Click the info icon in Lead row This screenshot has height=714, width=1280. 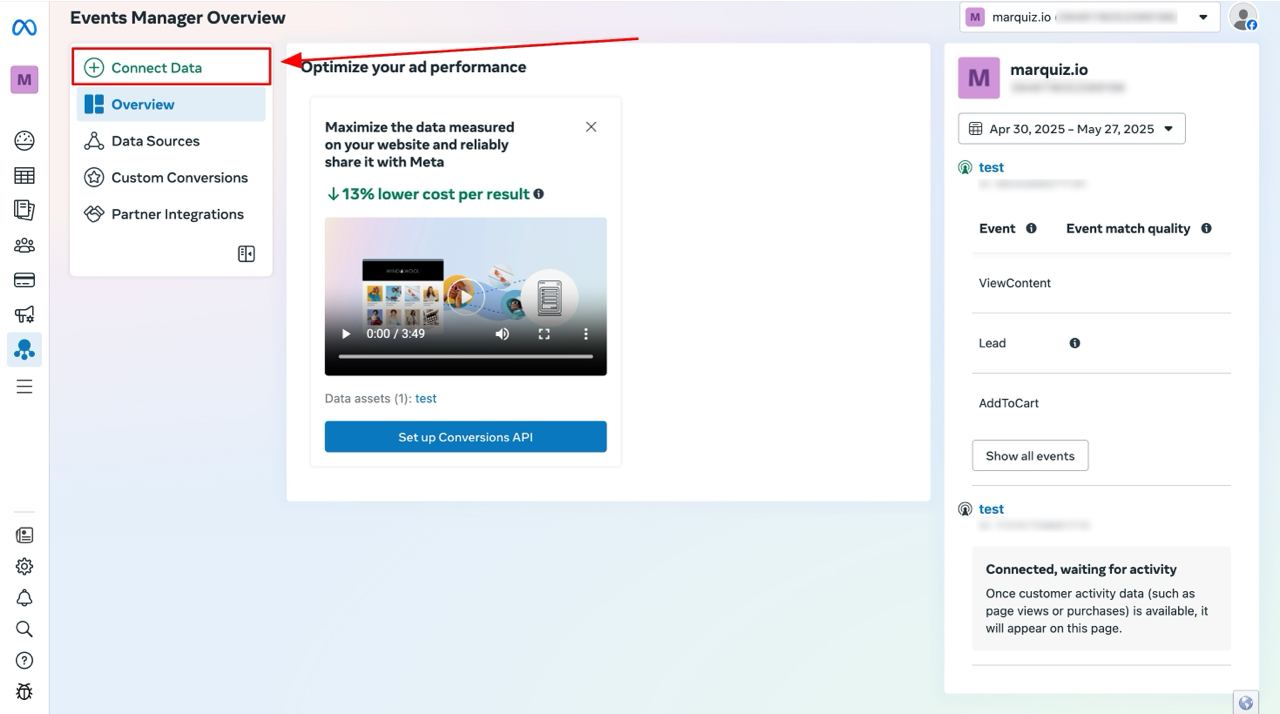coord(1075,343)
